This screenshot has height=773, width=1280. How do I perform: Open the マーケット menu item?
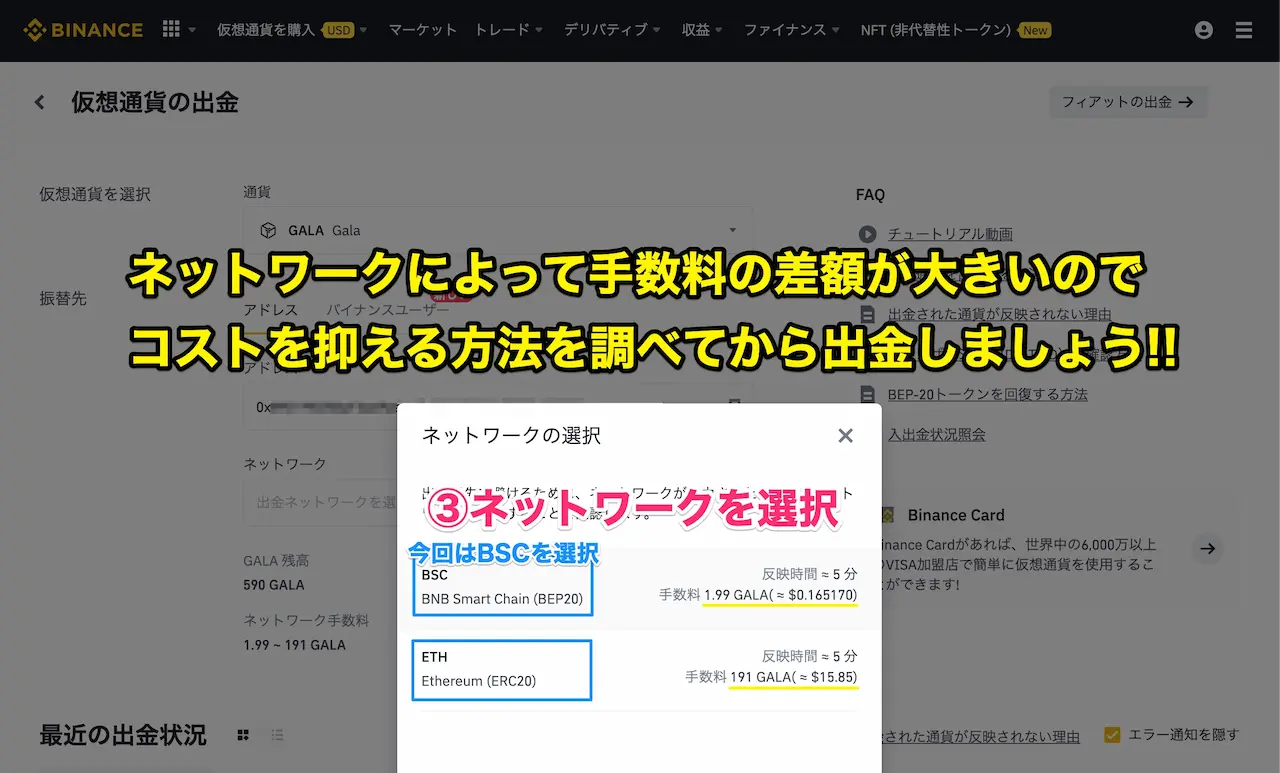[422, 30]
